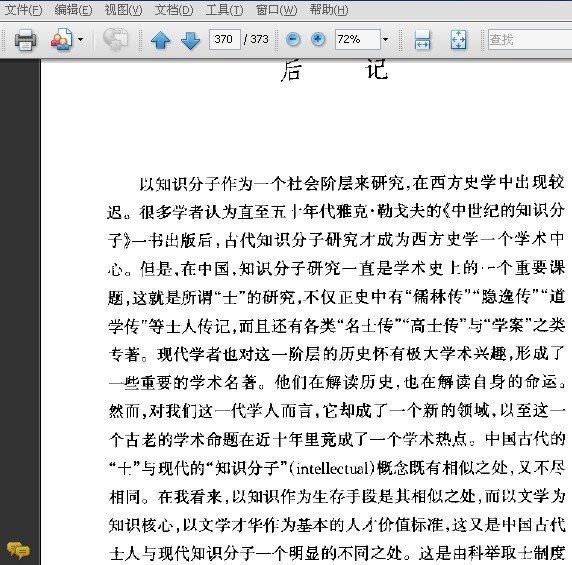Click the printer icon in toolbar
Screen dimensions: 572x565
pyautogui.click(x=25, y=39)
